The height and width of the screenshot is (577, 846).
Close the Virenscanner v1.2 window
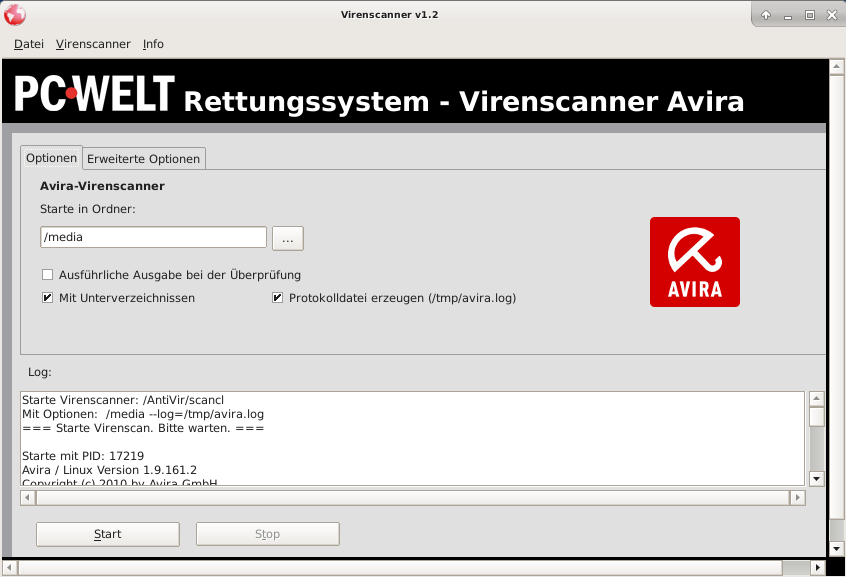coord(832,15)
